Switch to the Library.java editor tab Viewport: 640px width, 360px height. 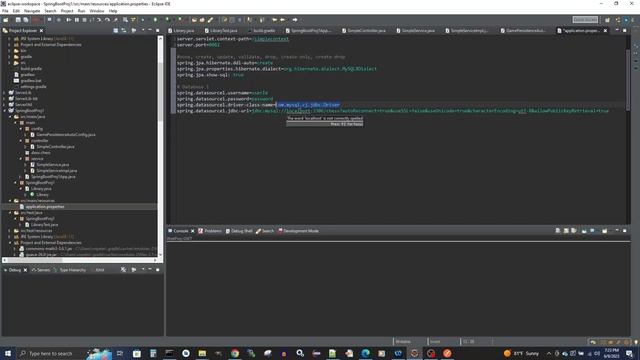(x=182, y=31)
